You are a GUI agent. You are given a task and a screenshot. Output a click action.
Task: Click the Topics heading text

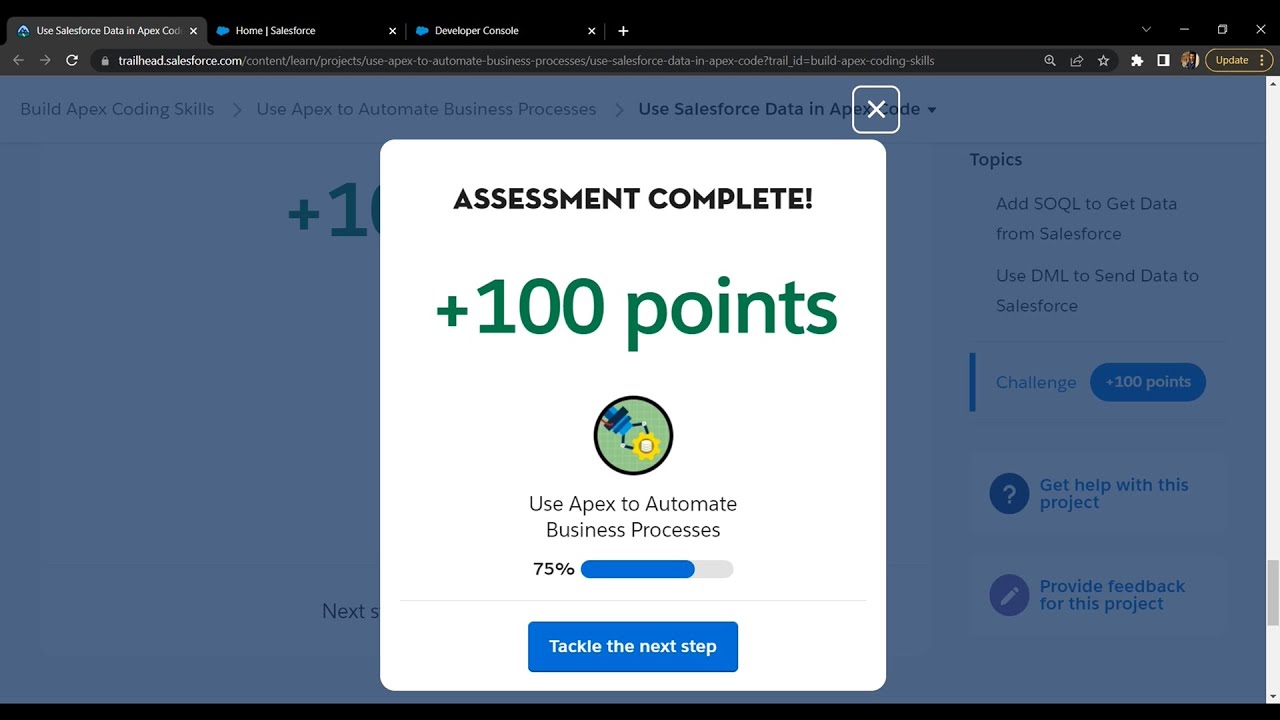point(996,159)
